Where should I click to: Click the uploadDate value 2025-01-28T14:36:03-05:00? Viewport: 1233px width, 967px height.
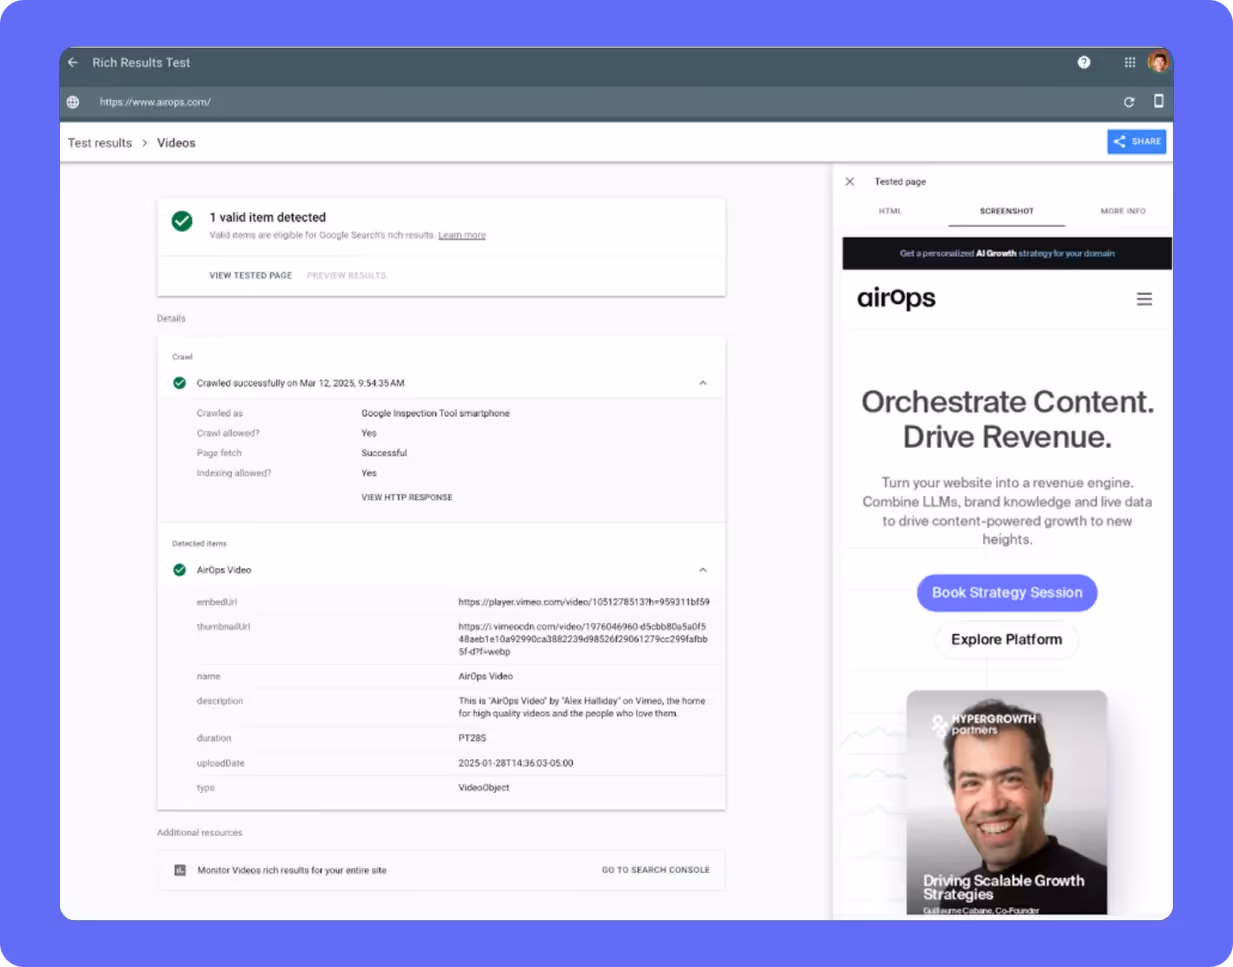pyautogui.click(x=516, y=763)
